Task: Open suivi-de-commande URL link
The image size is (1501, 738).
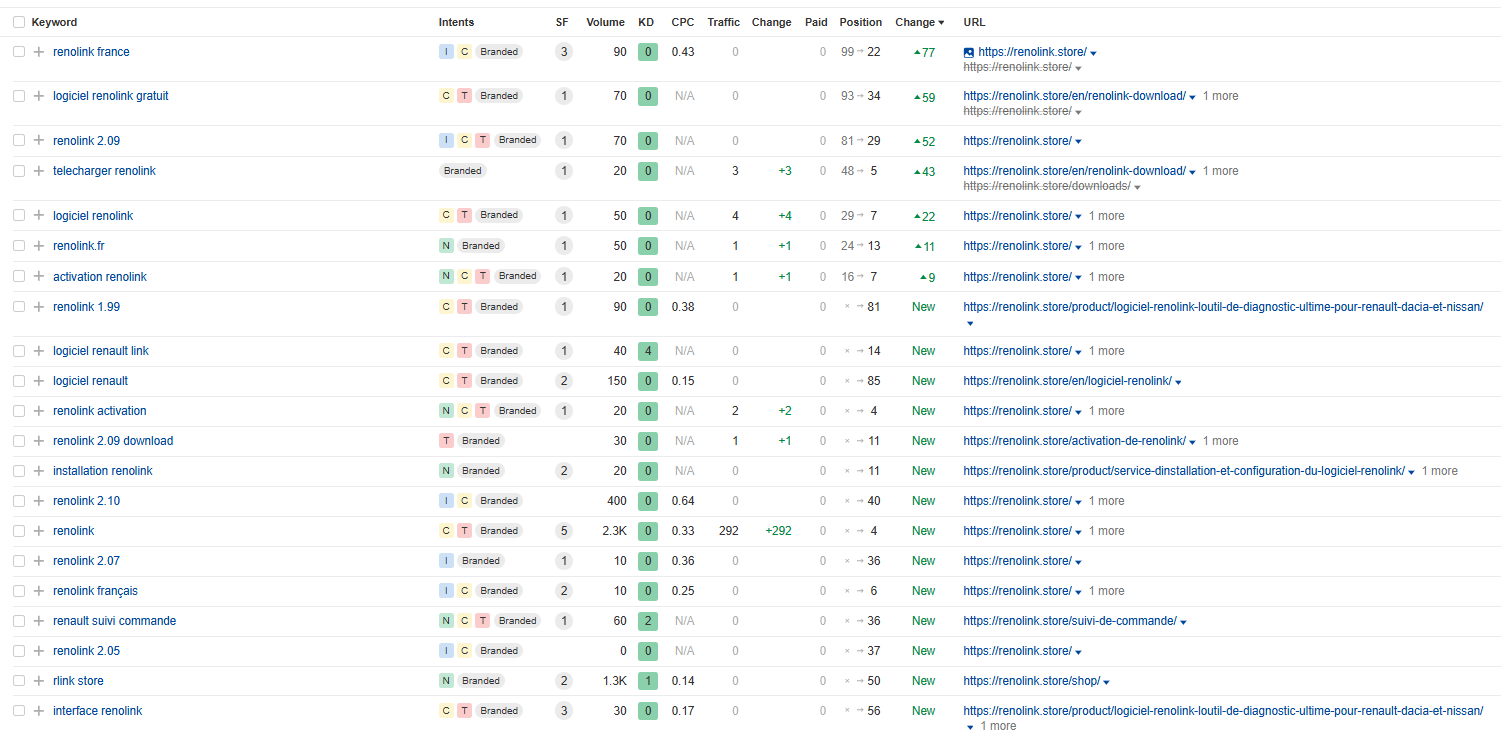Action: click(1069, 621)
